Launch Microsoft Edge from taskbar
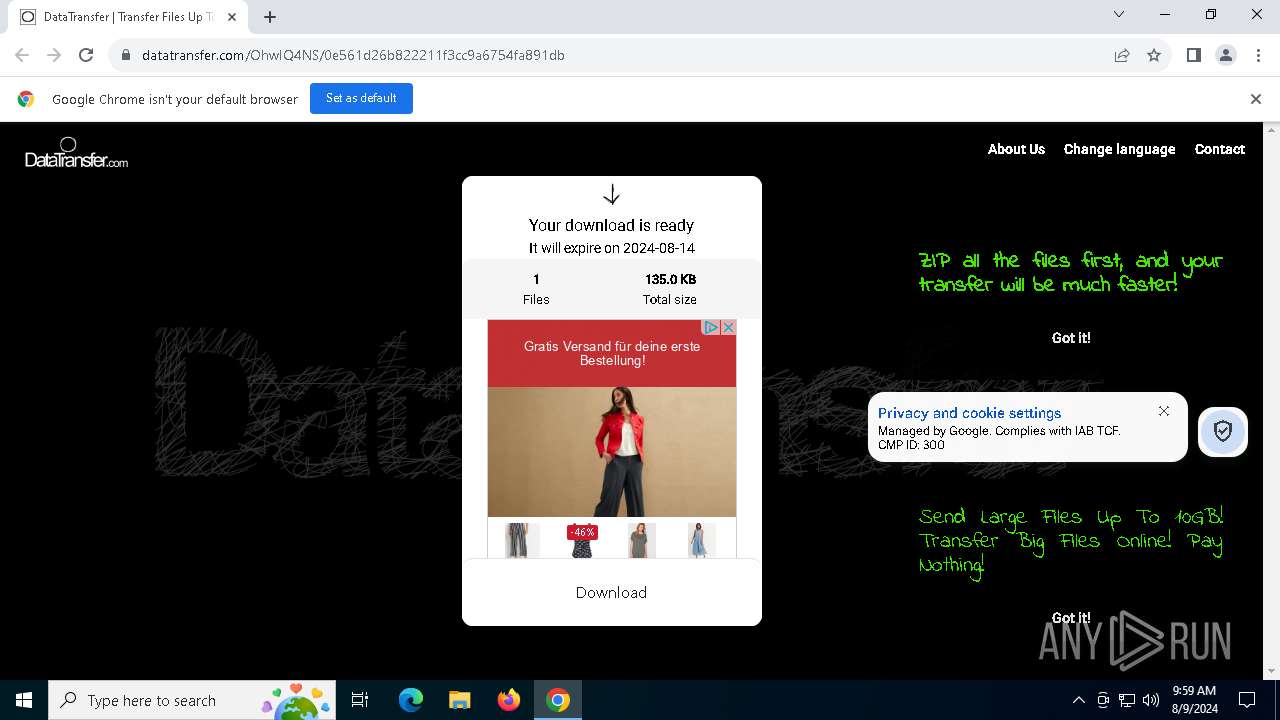The width and height of the screenshot is (1280, 720). click(x=411, y=700)
